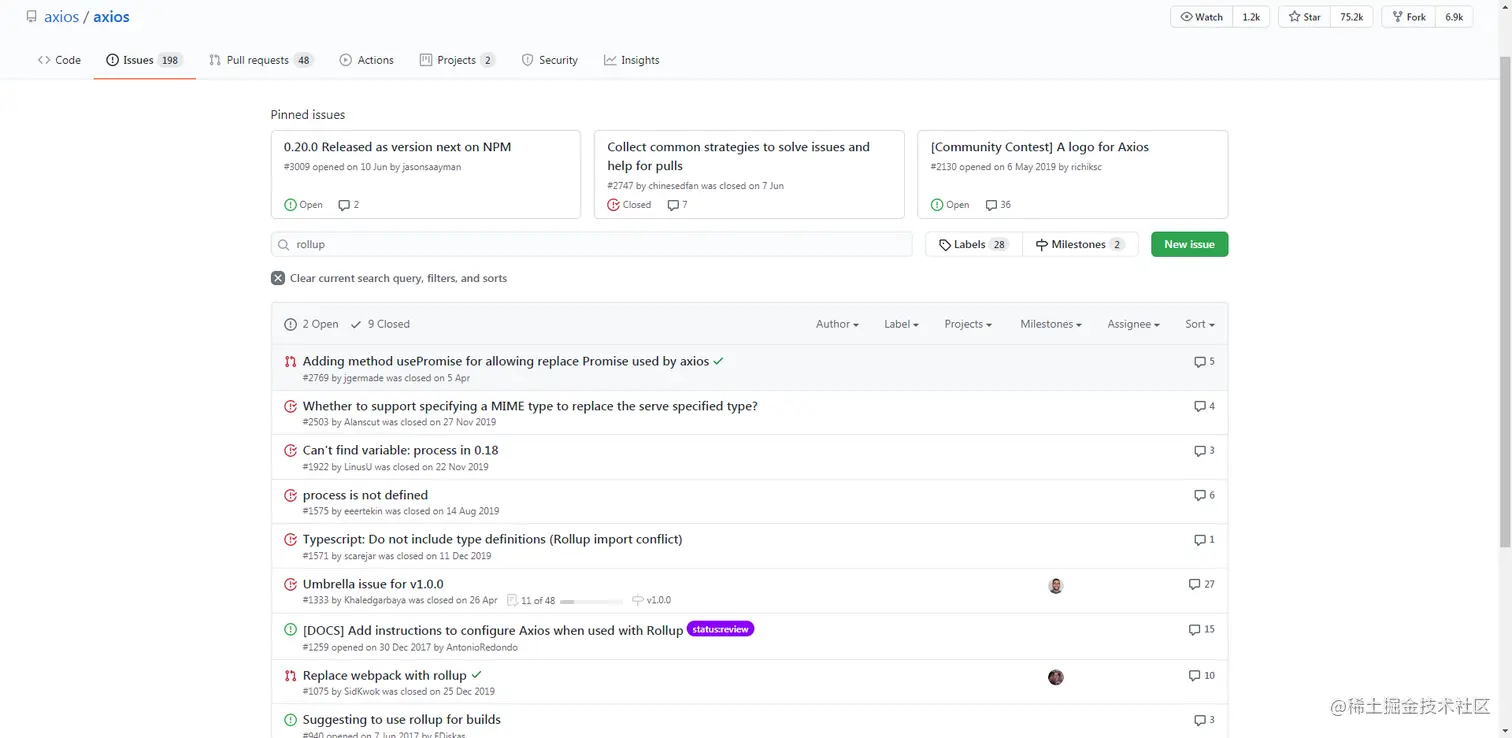
Task: Open Milestones list button
Action: tap(1080, 244)
